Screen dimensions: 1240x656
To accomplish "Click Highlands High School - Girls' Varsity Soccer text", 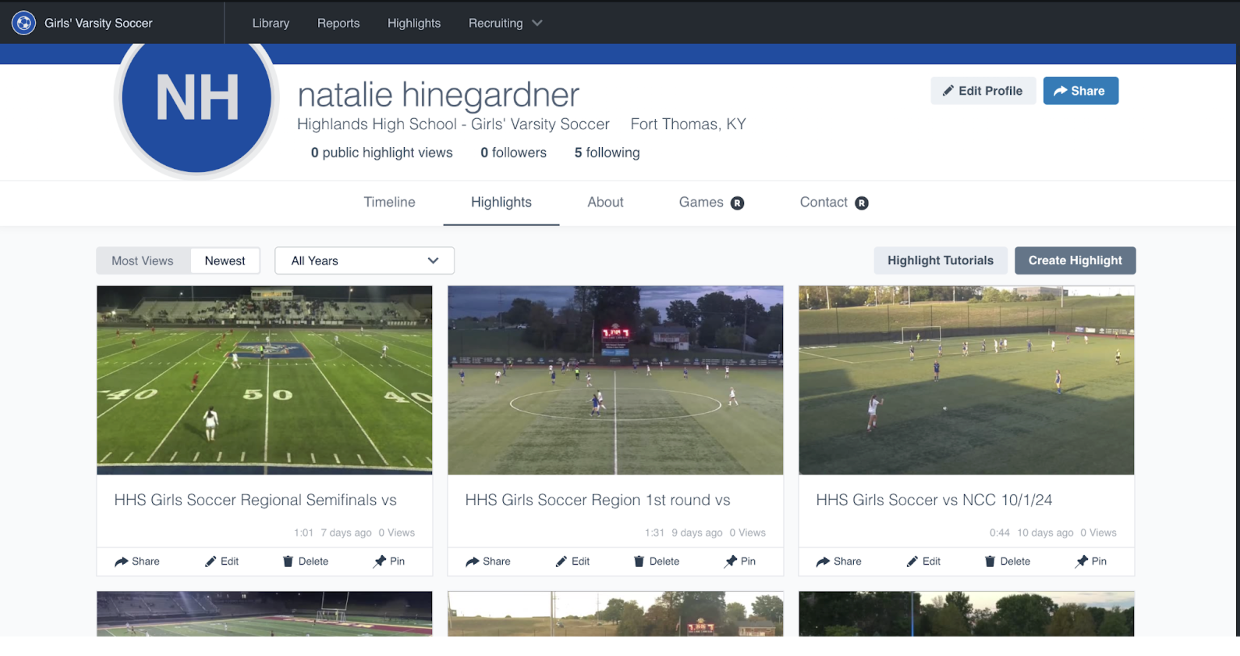I will tap(453, 124).
